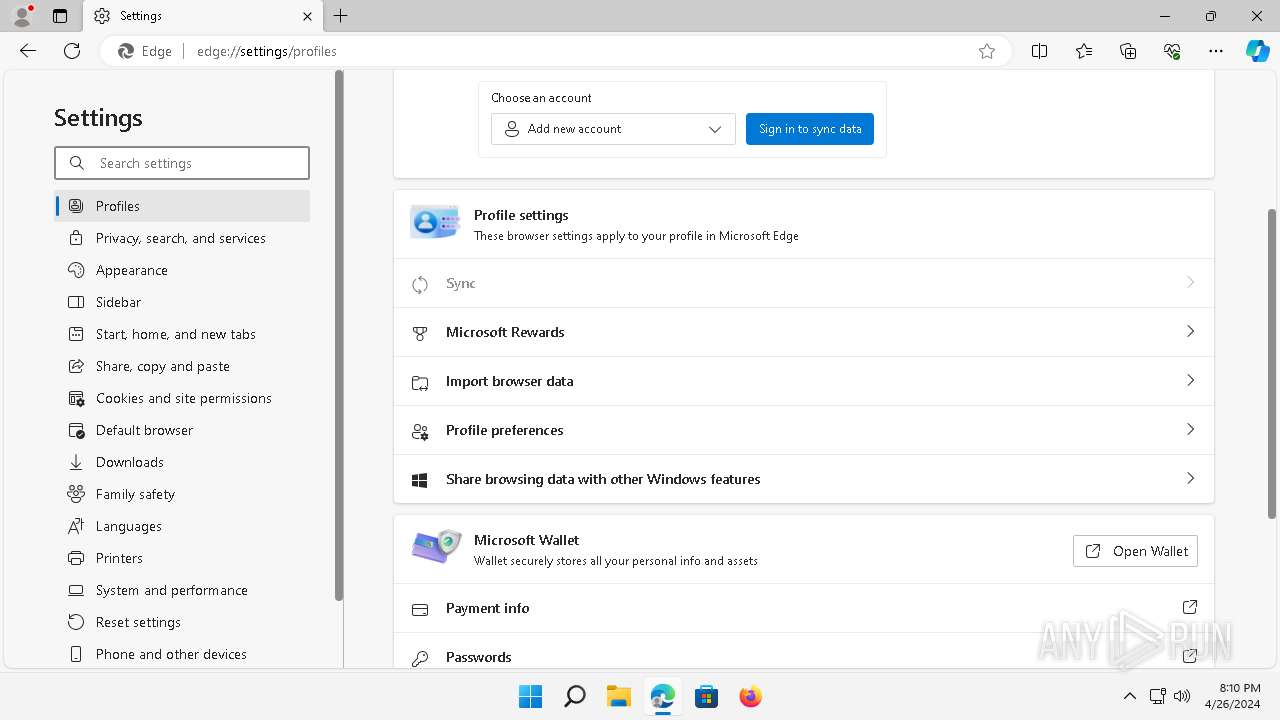Viewport: 1280px width, 720px height.
Task: Open Share, copy and paste settings
Action: 182,366
